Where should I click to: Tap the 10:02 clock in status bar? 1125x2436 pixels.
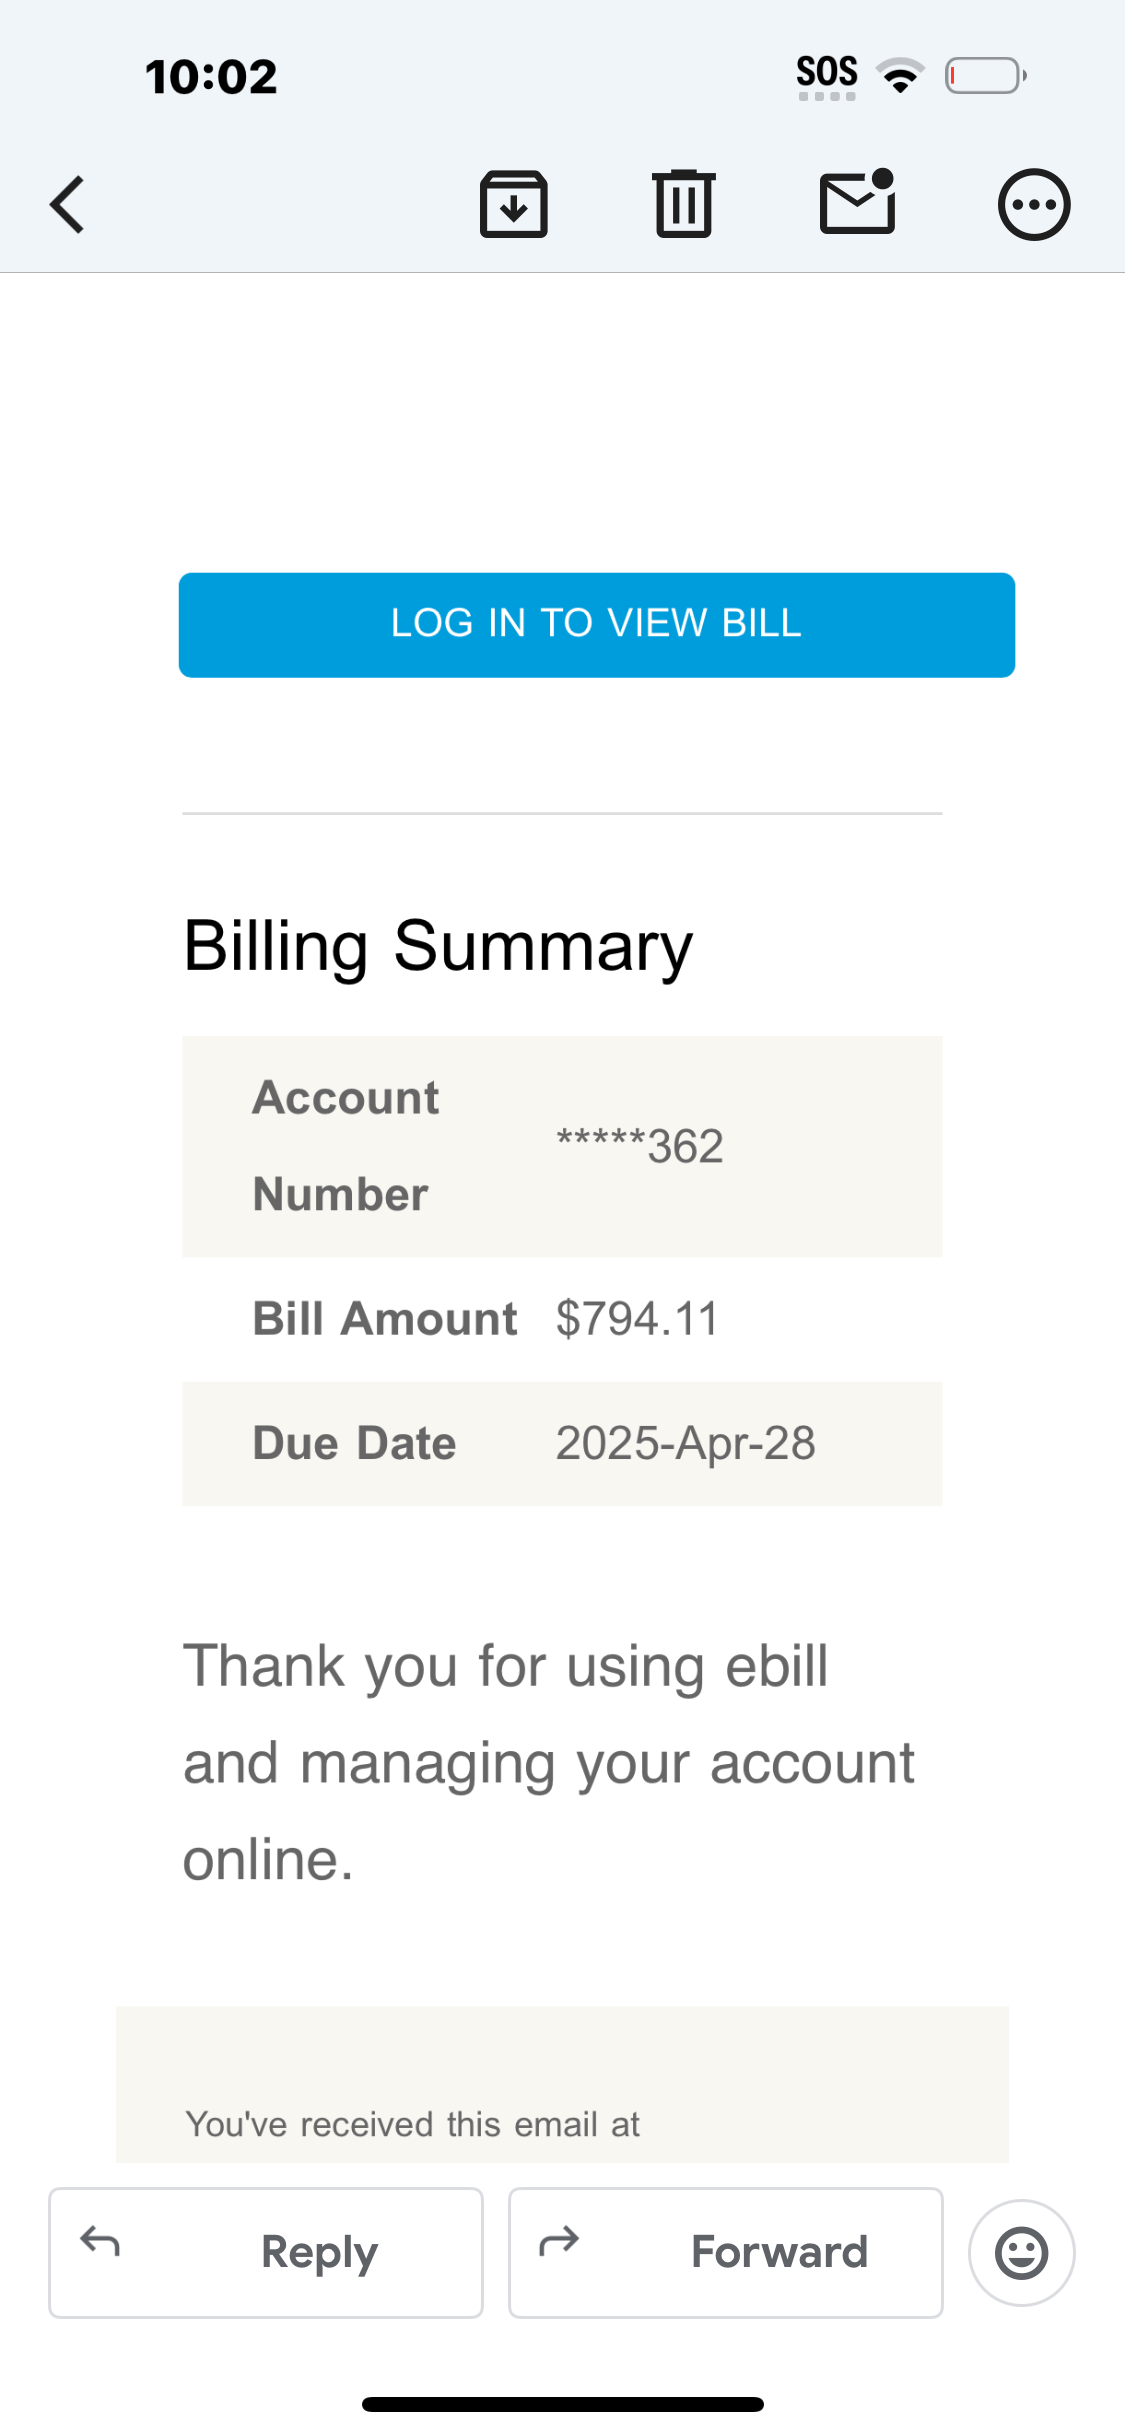211,77
